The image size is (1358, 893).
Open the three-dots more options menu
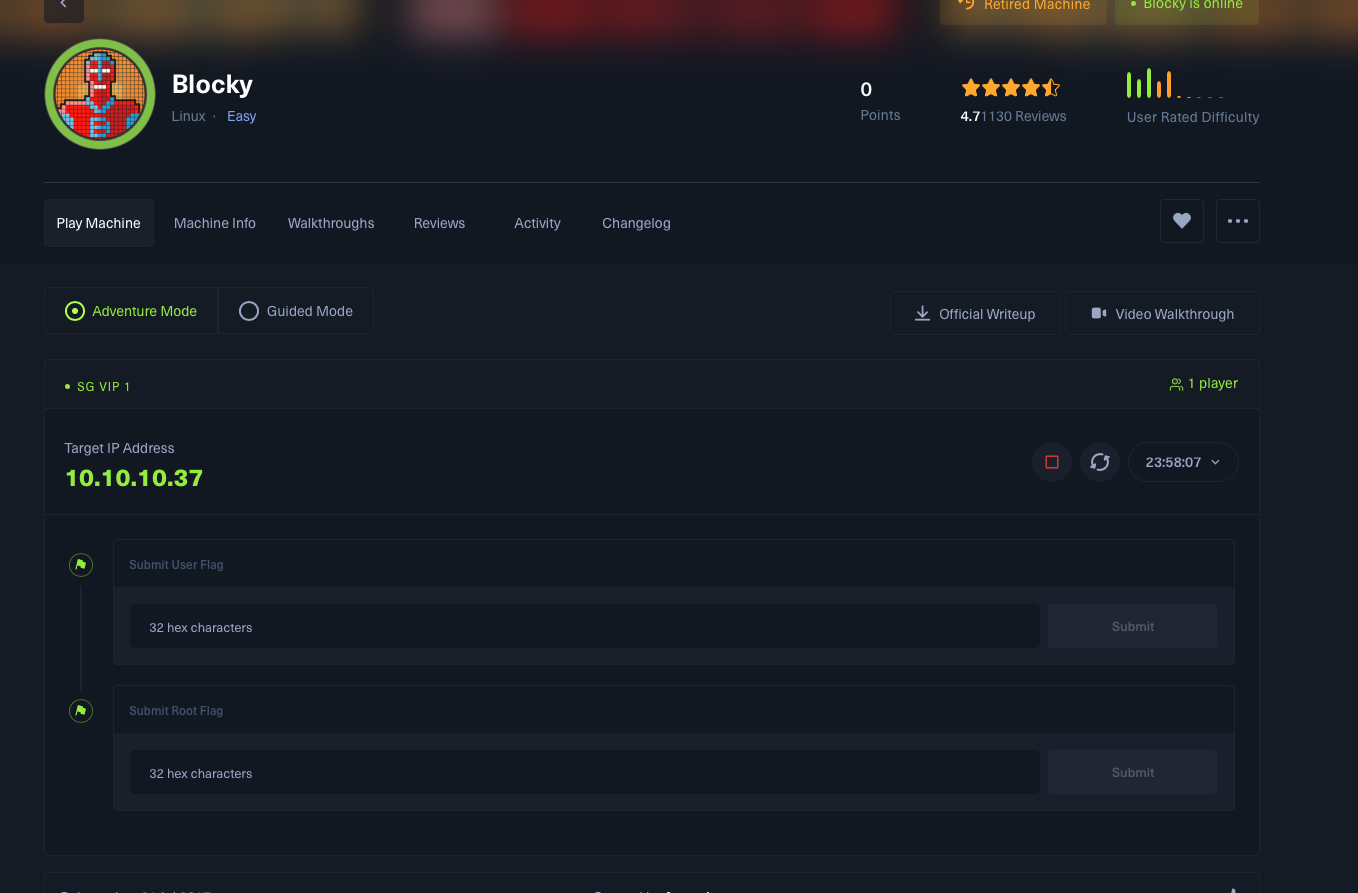click(1237, 221)
